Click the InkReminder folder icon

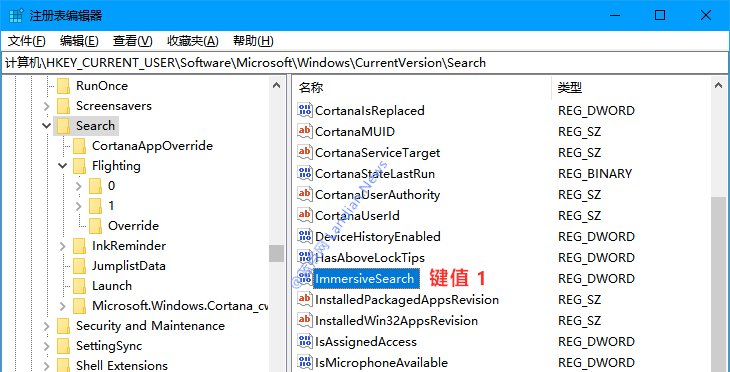coord(80,246)
